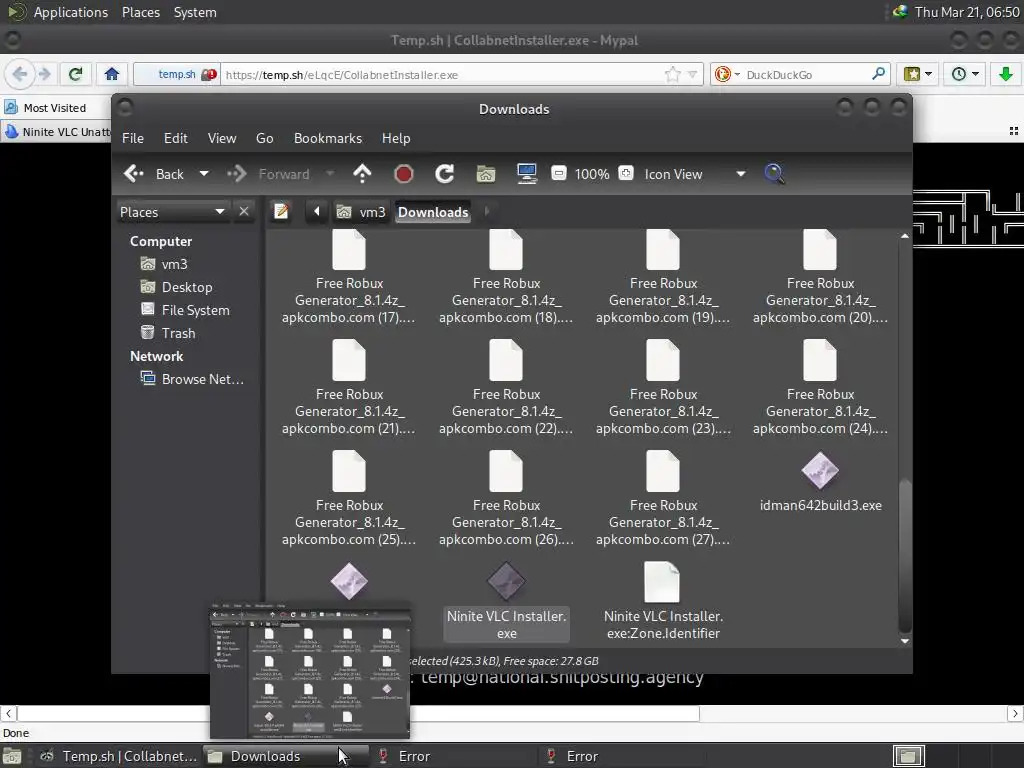Open Trash in sidebar
This screenshot has height=768, width=1024.
[x=168, y=333]
